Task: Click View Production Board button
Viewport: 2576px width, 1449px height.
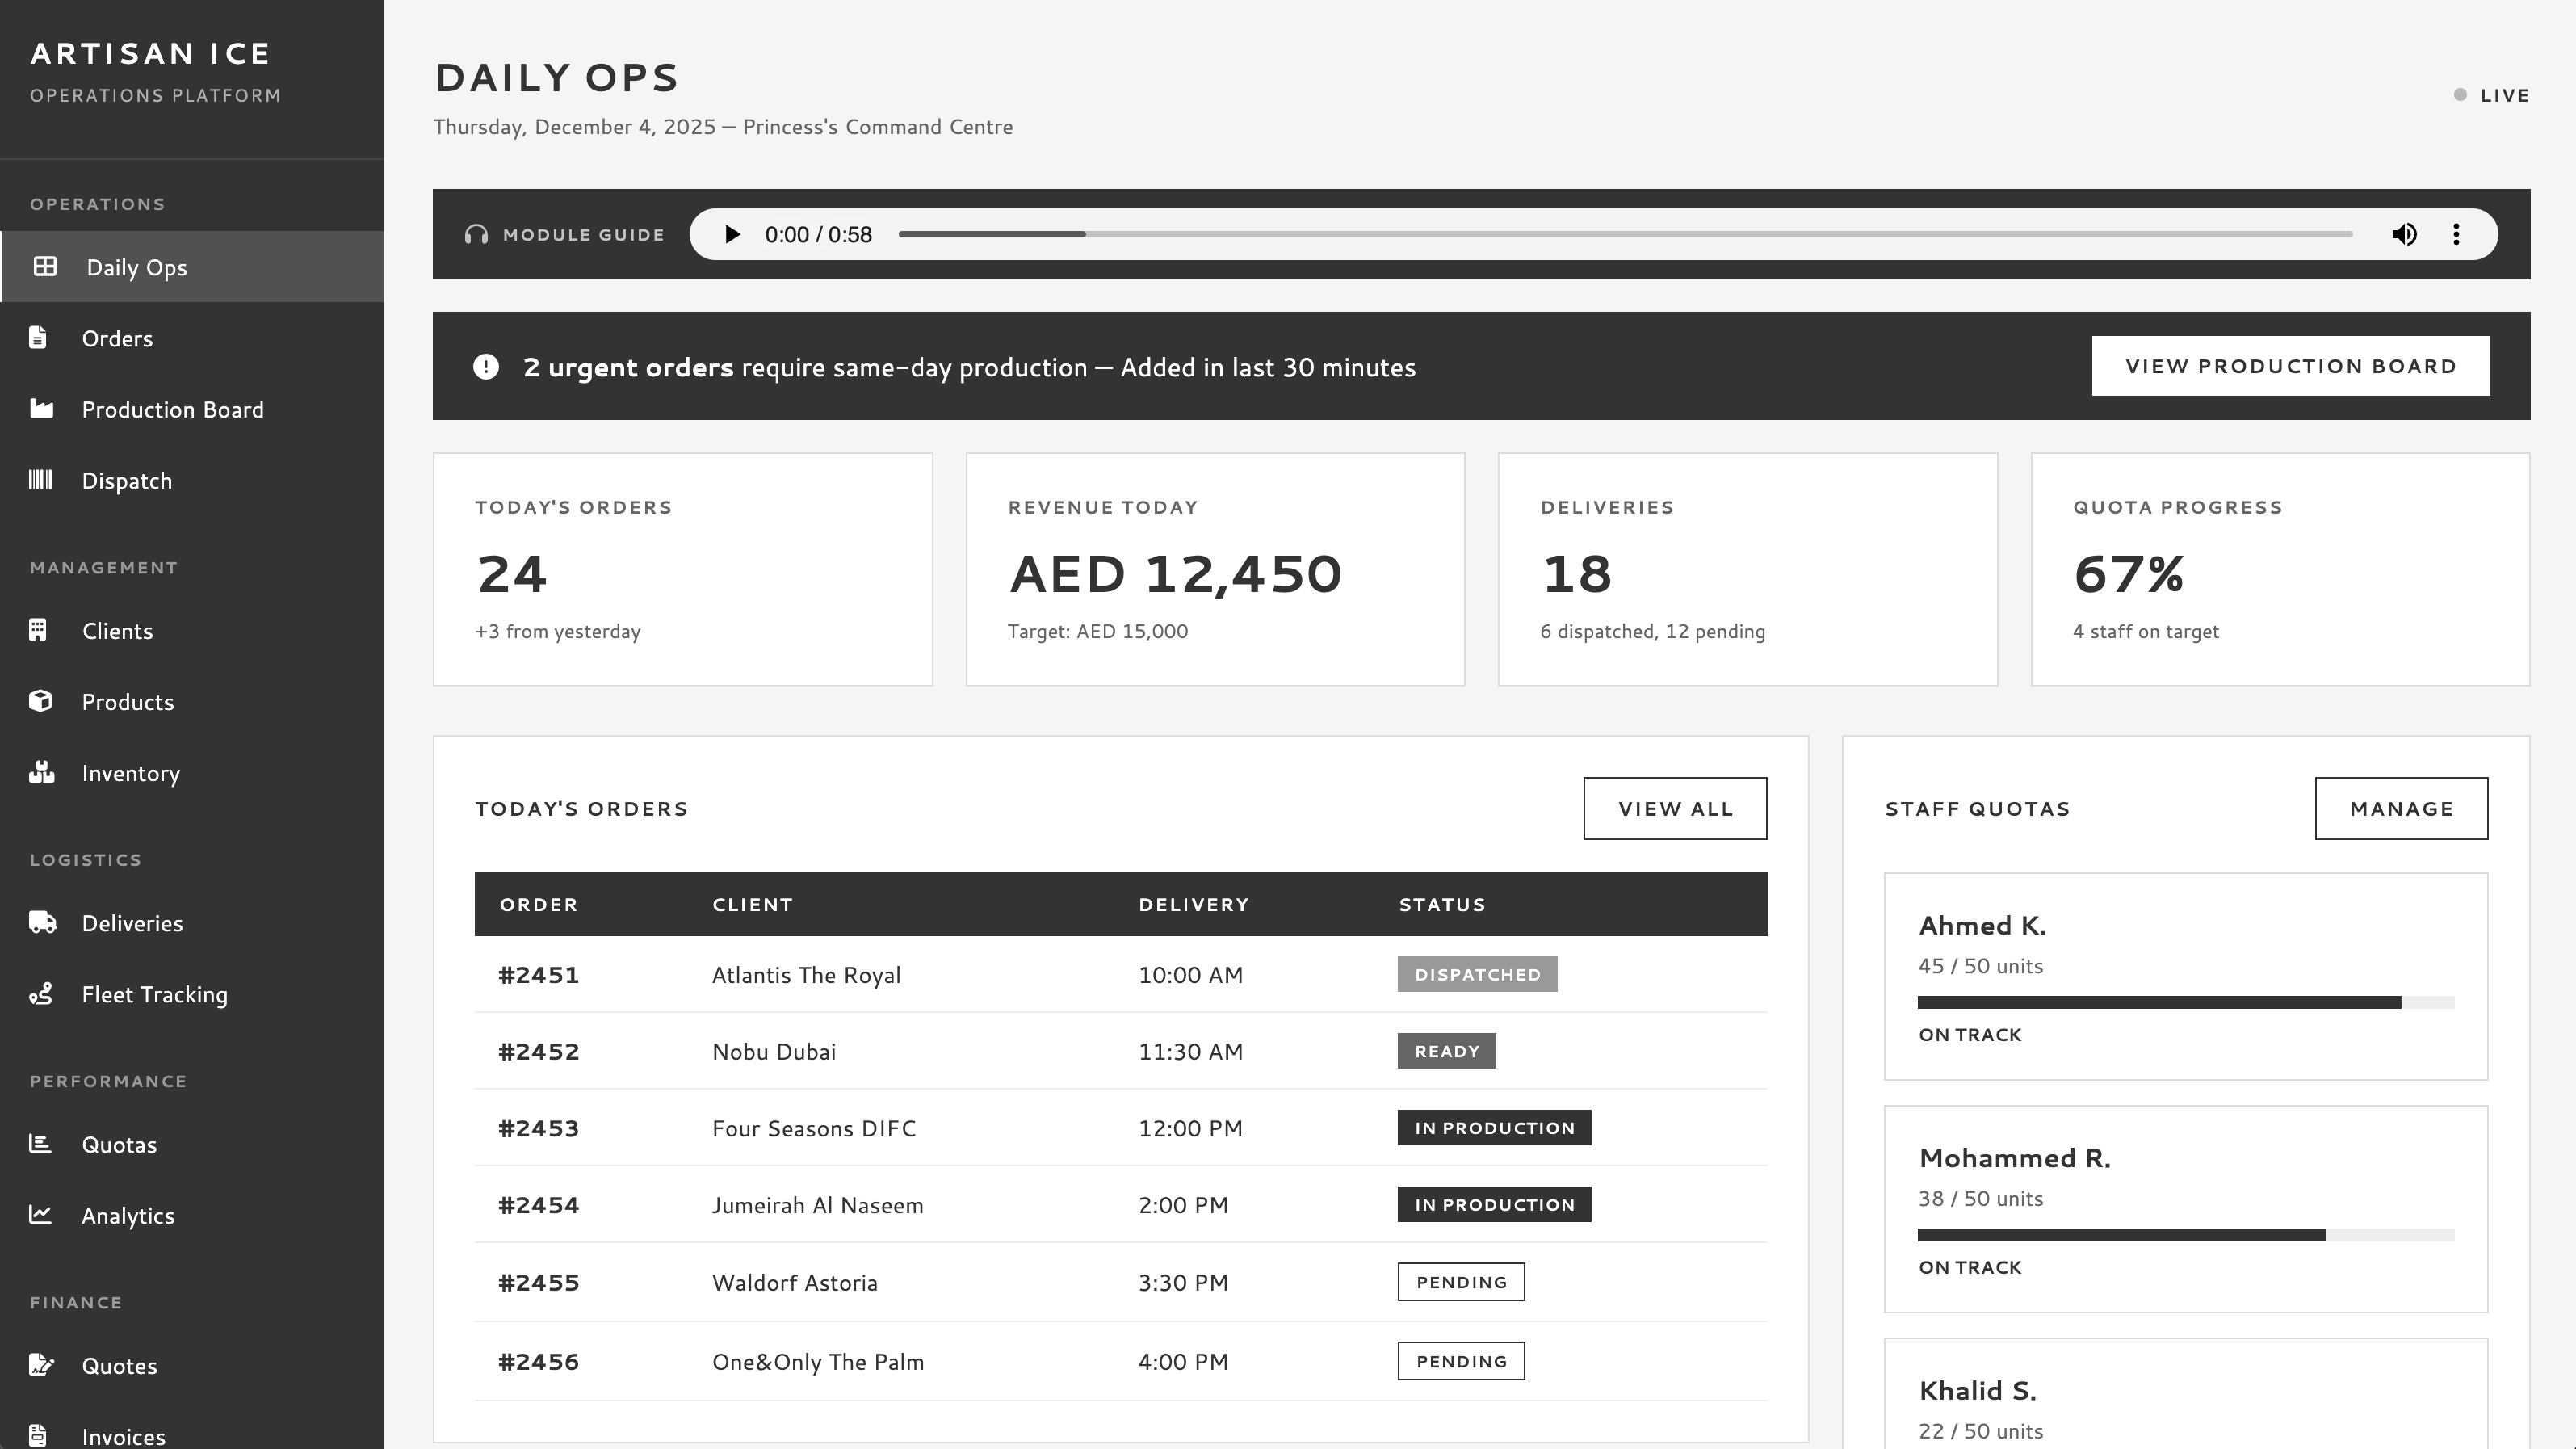Action: coord(2290,366)
